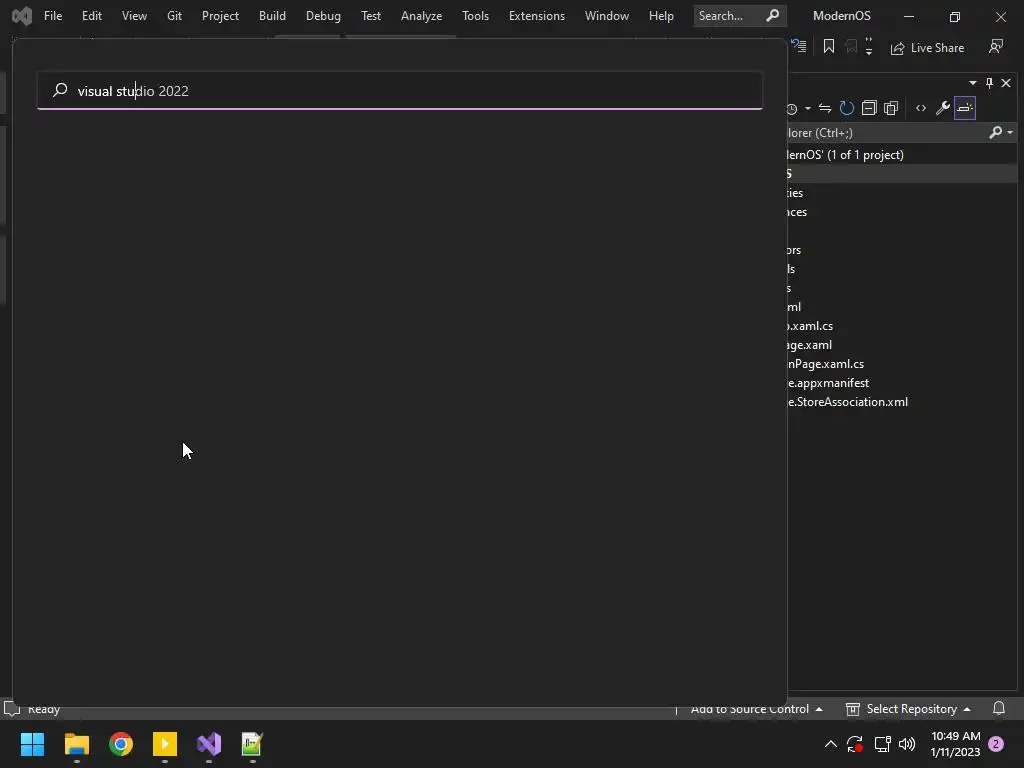
Task: Open the feedback person icon
Action: (996, 47)
